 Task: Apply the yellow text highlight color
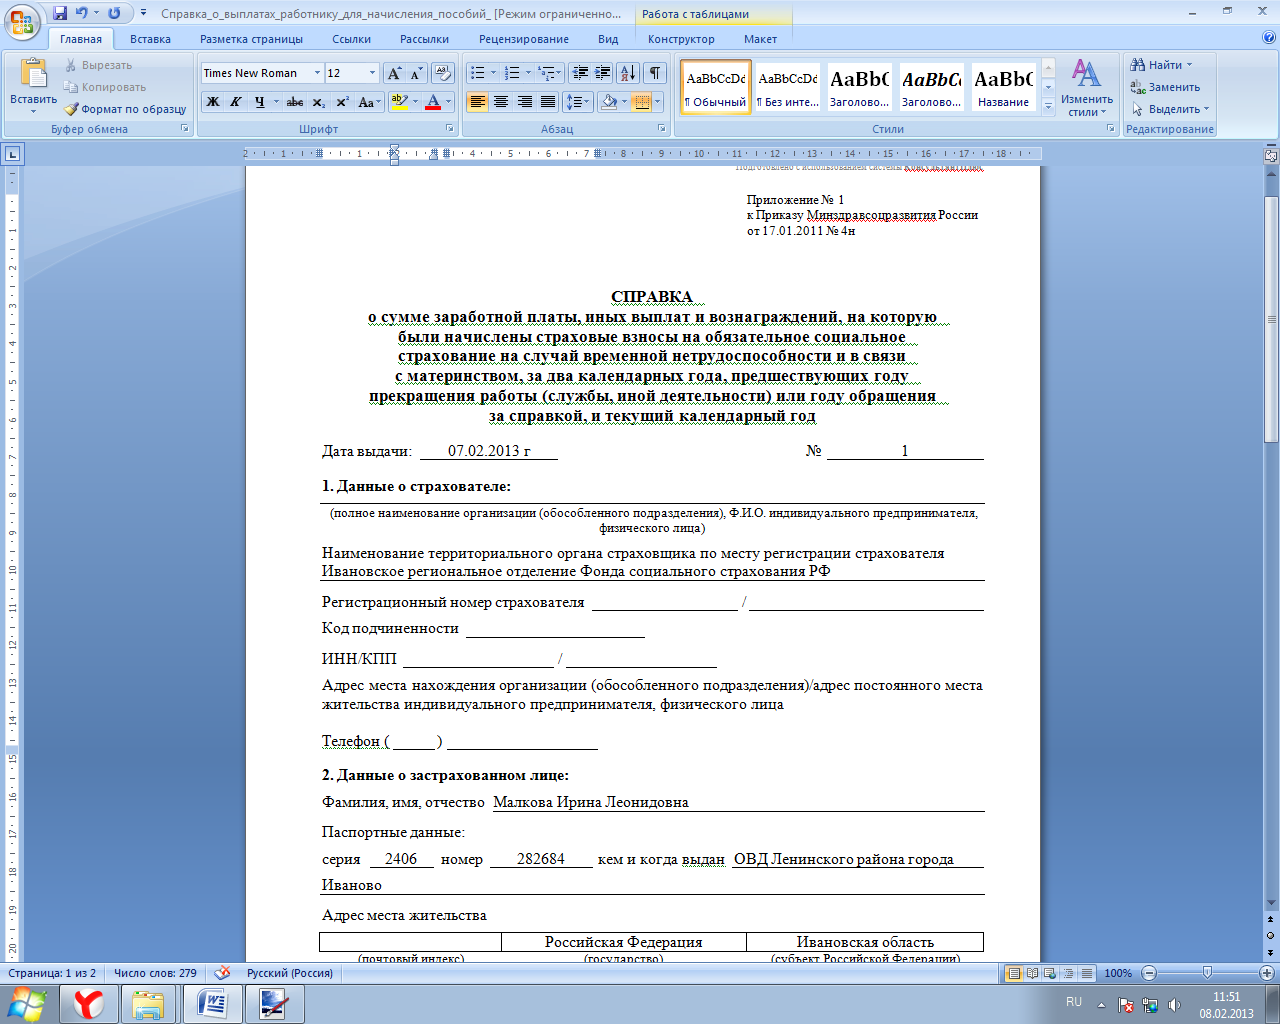click(x=399, y=102)
